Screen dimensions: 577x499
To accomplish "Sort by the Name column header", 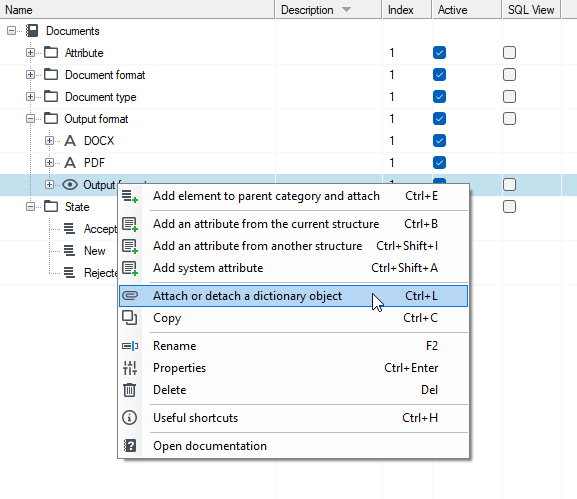I will [137, 10].
